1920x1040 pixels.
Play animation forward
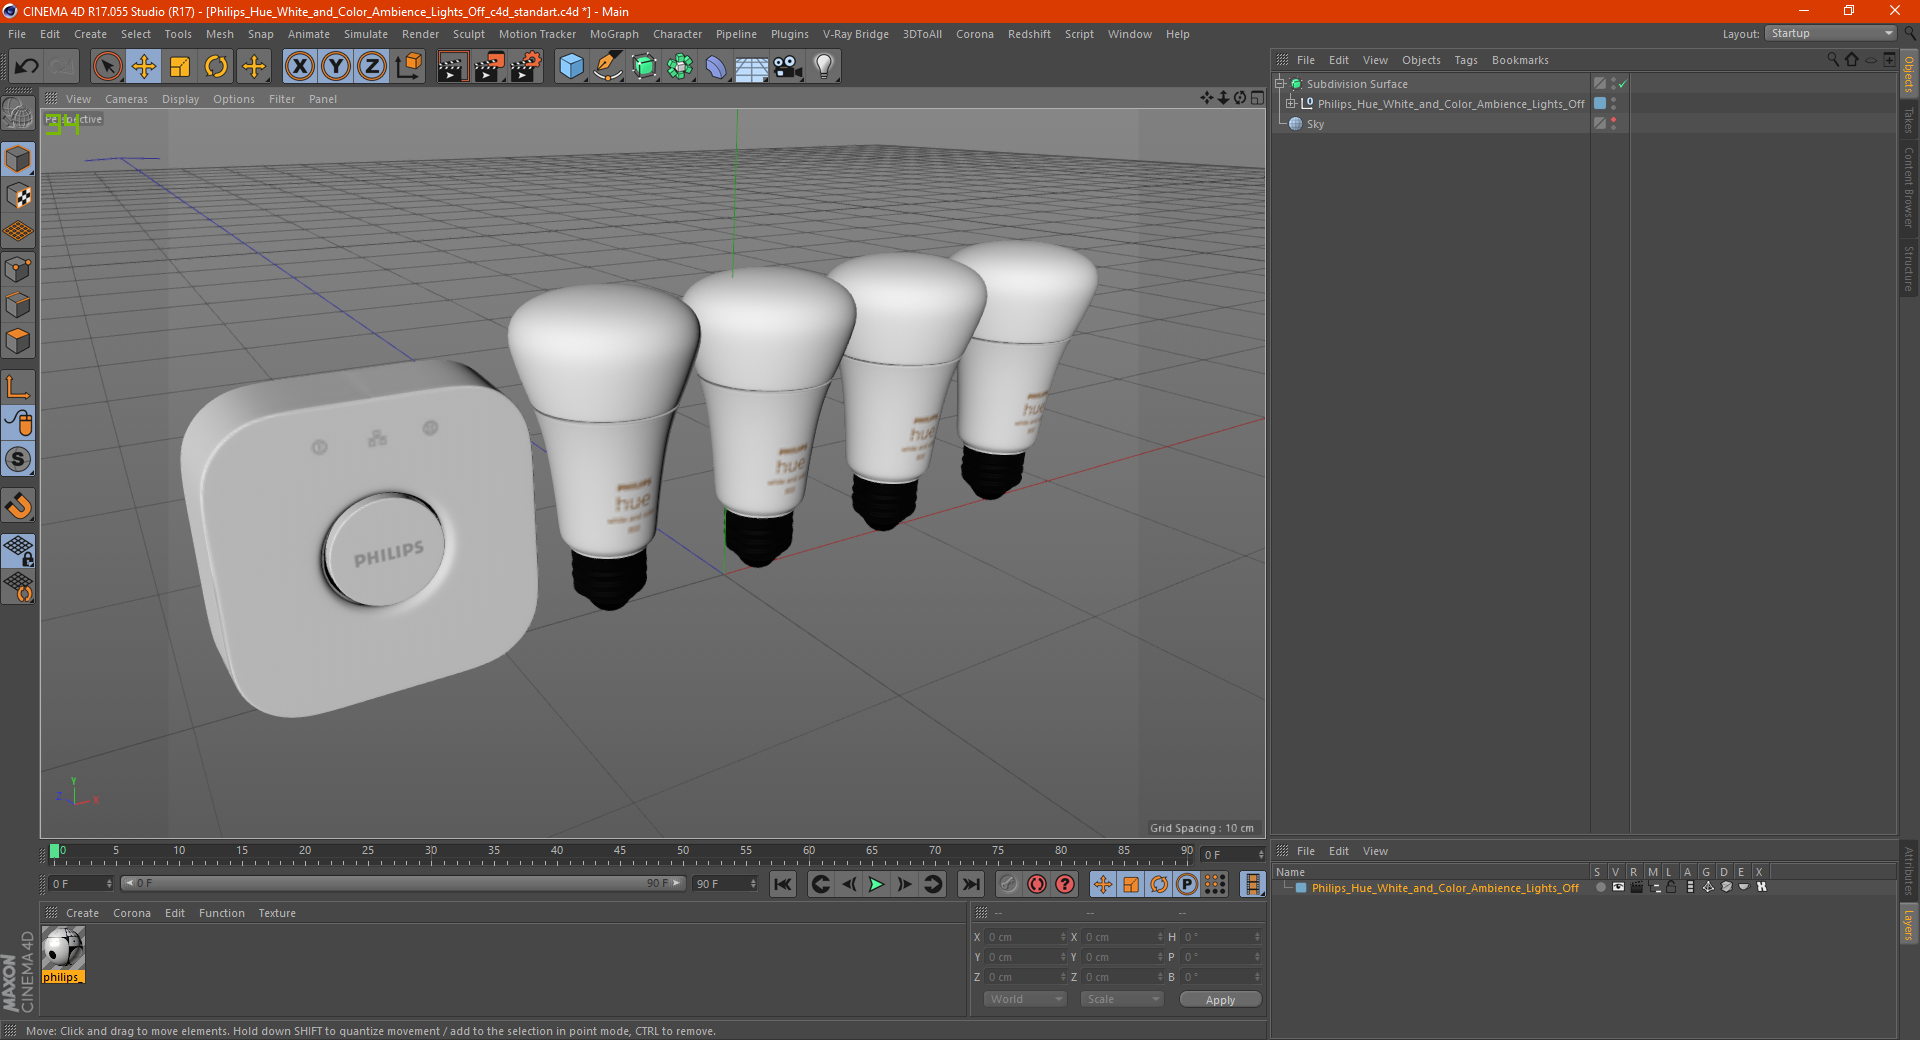(876, 884)
